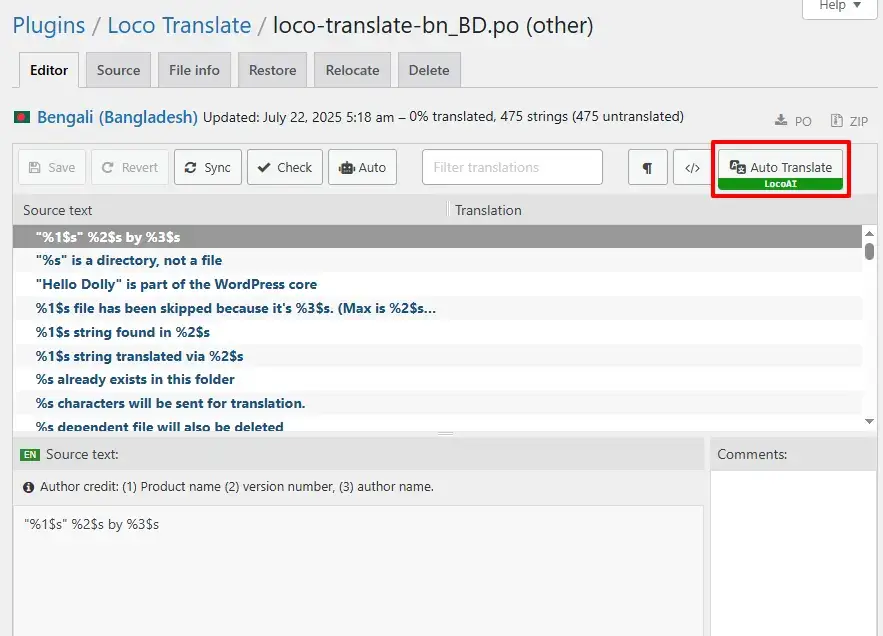
Task: Click Bengali (Bangladesh) language link
Action: point(117,117)
